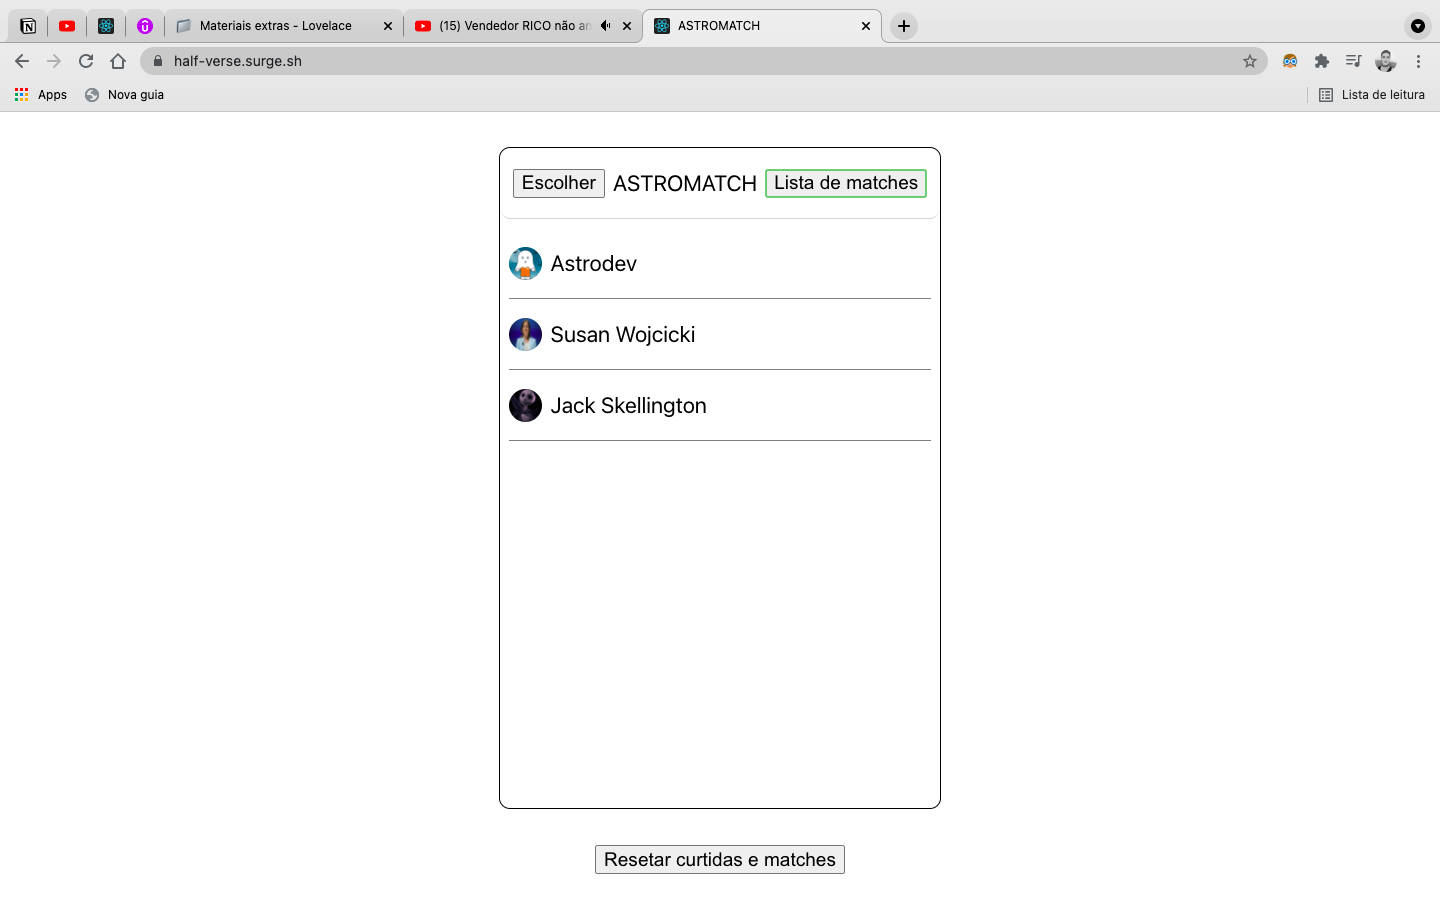
Task: Reload the page with refresh icon
Action: coord(86,61)
